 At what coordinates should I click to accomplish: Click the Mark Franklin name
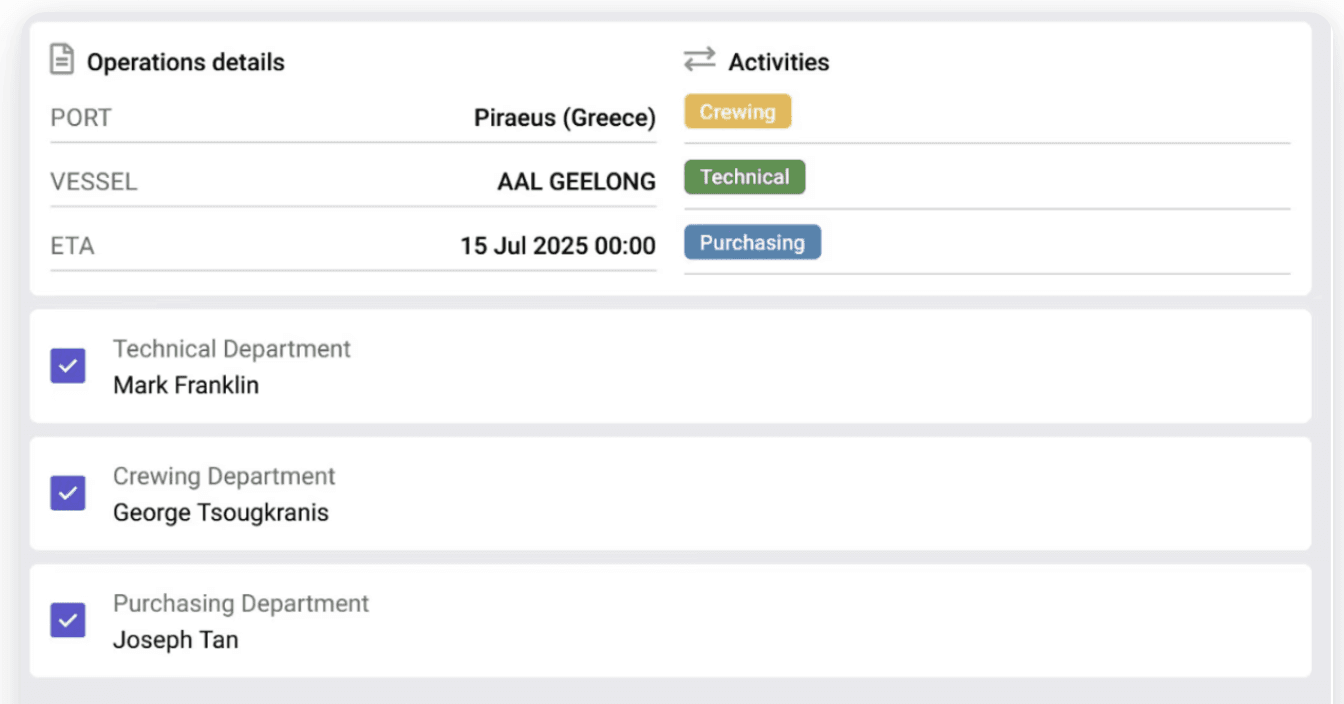coord(186,385)
